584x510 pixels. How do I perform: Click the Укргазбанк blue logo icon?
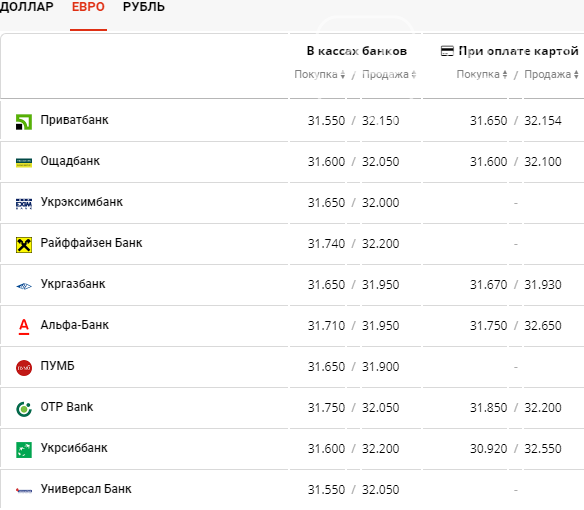[24, 286]
